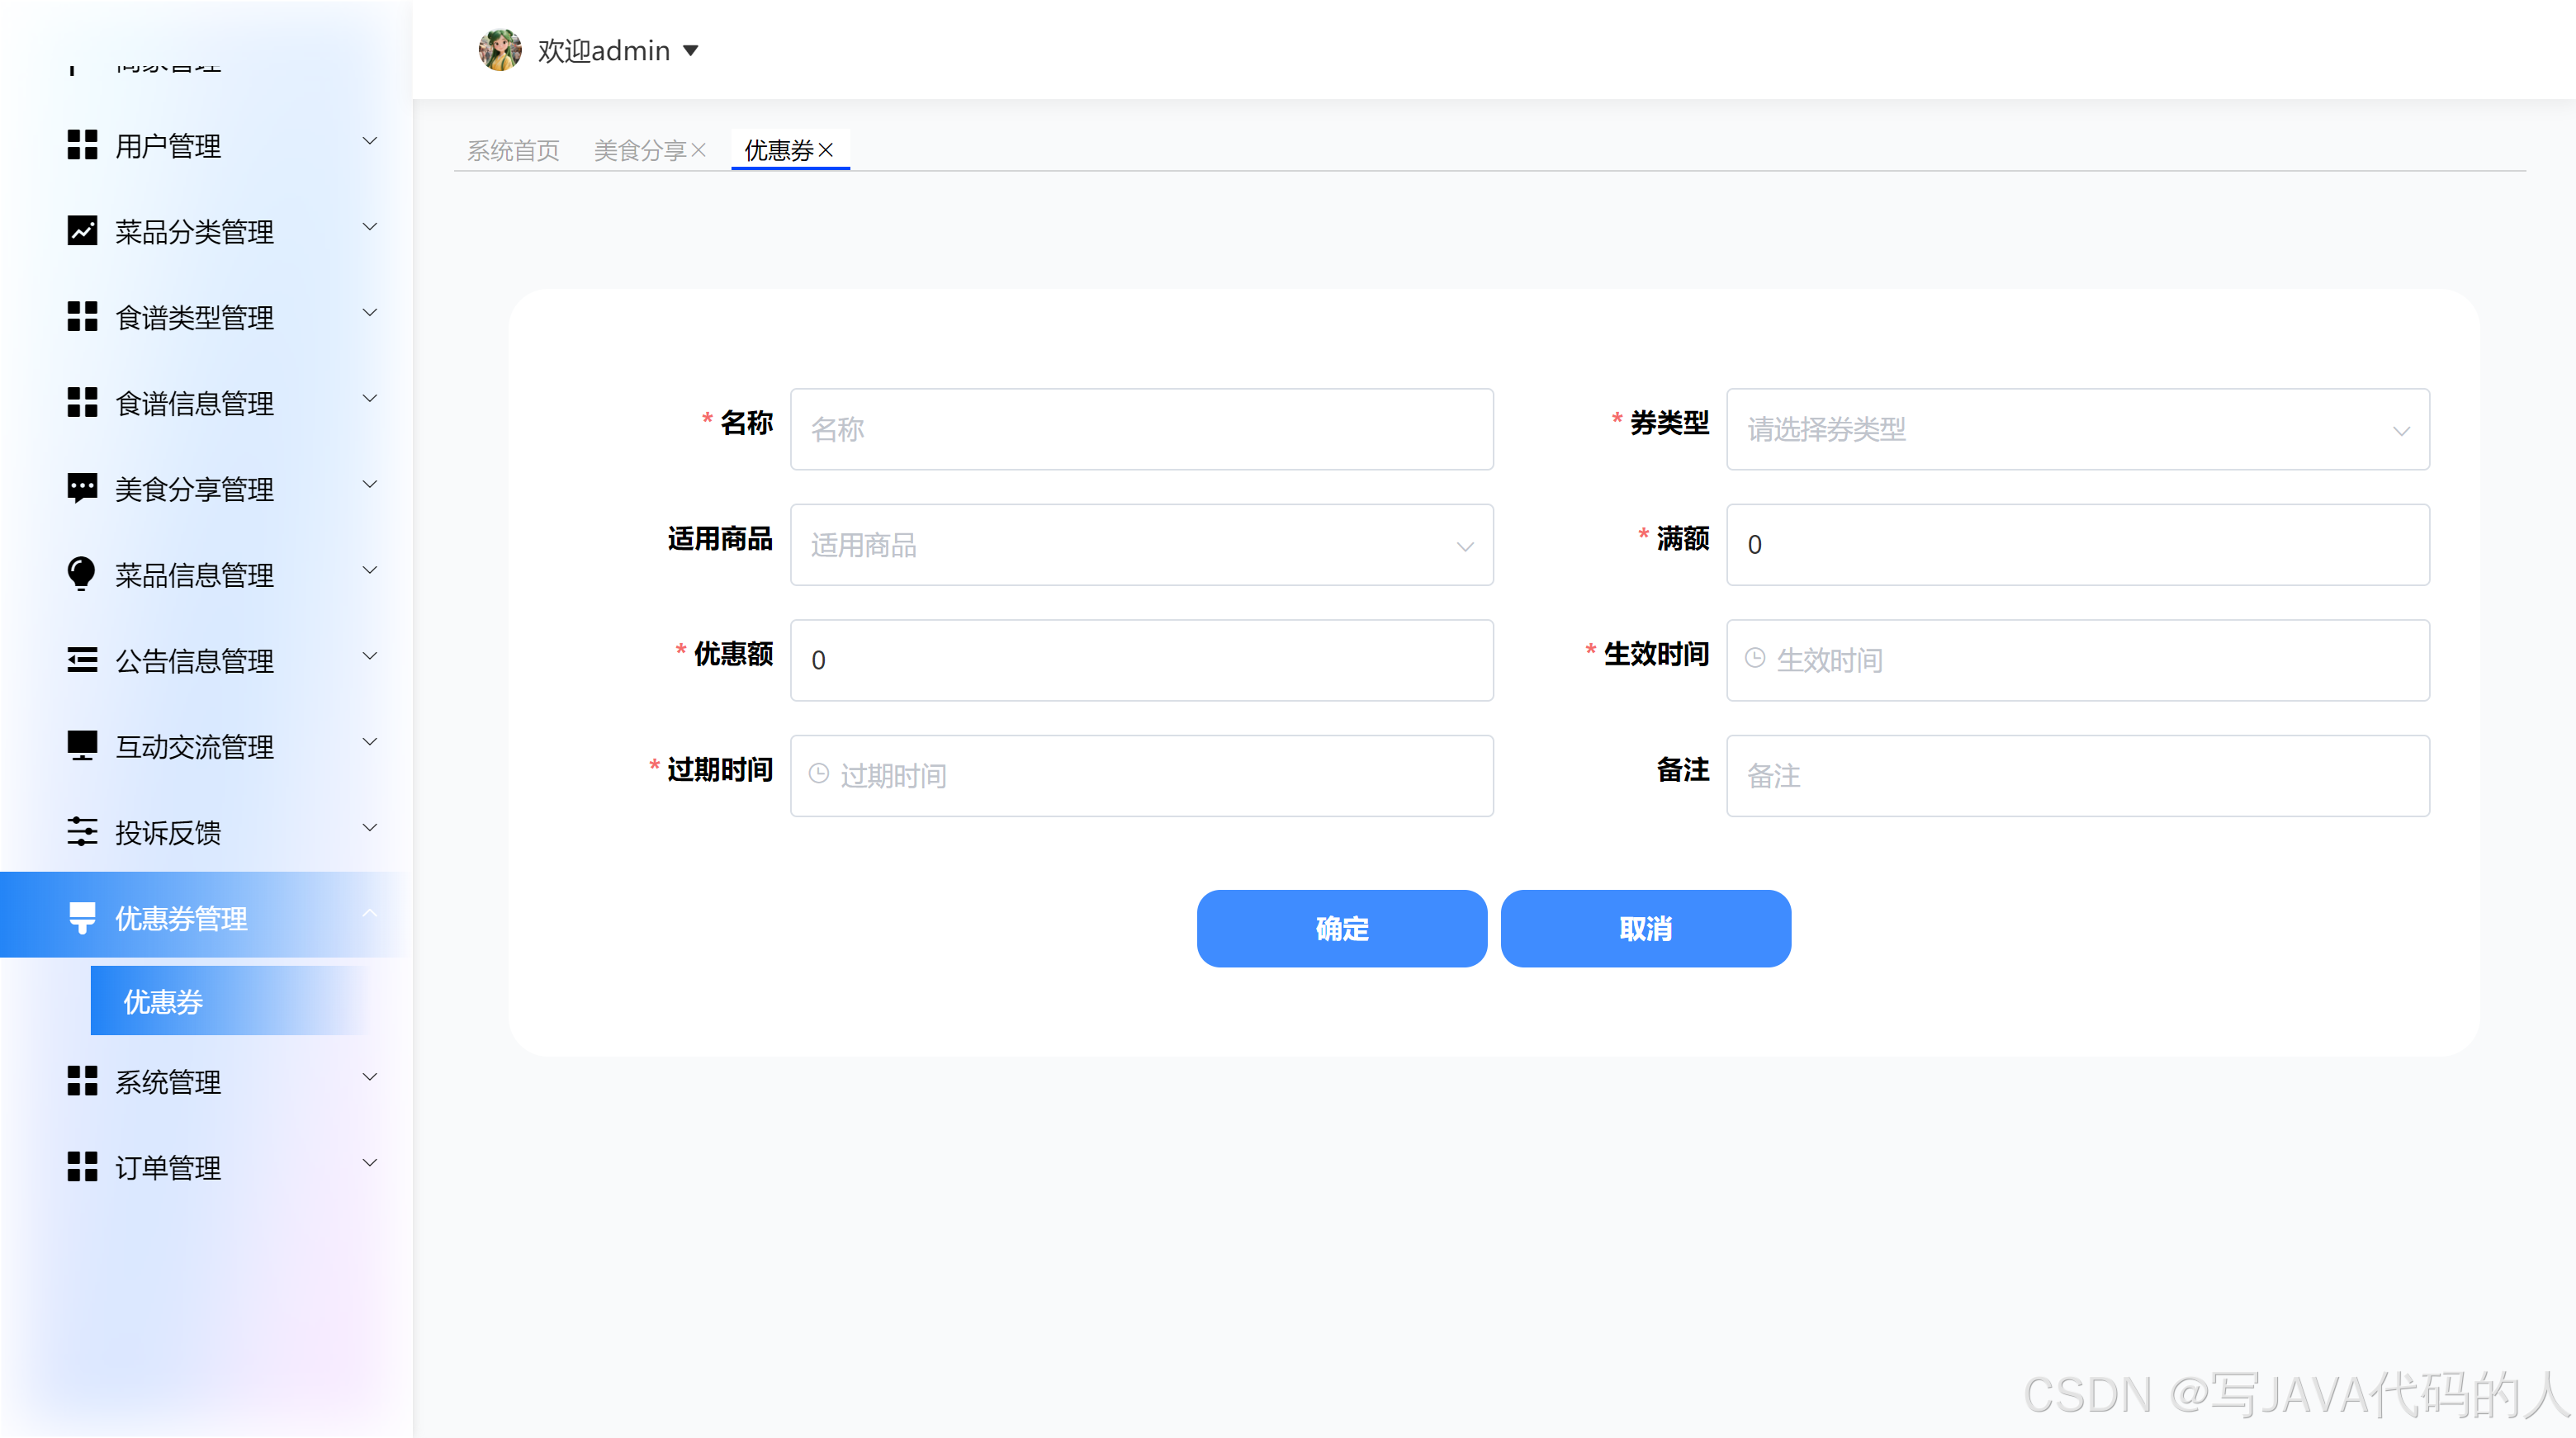Click the 菜品分类管理 chart icon

(x=82, y=231)
